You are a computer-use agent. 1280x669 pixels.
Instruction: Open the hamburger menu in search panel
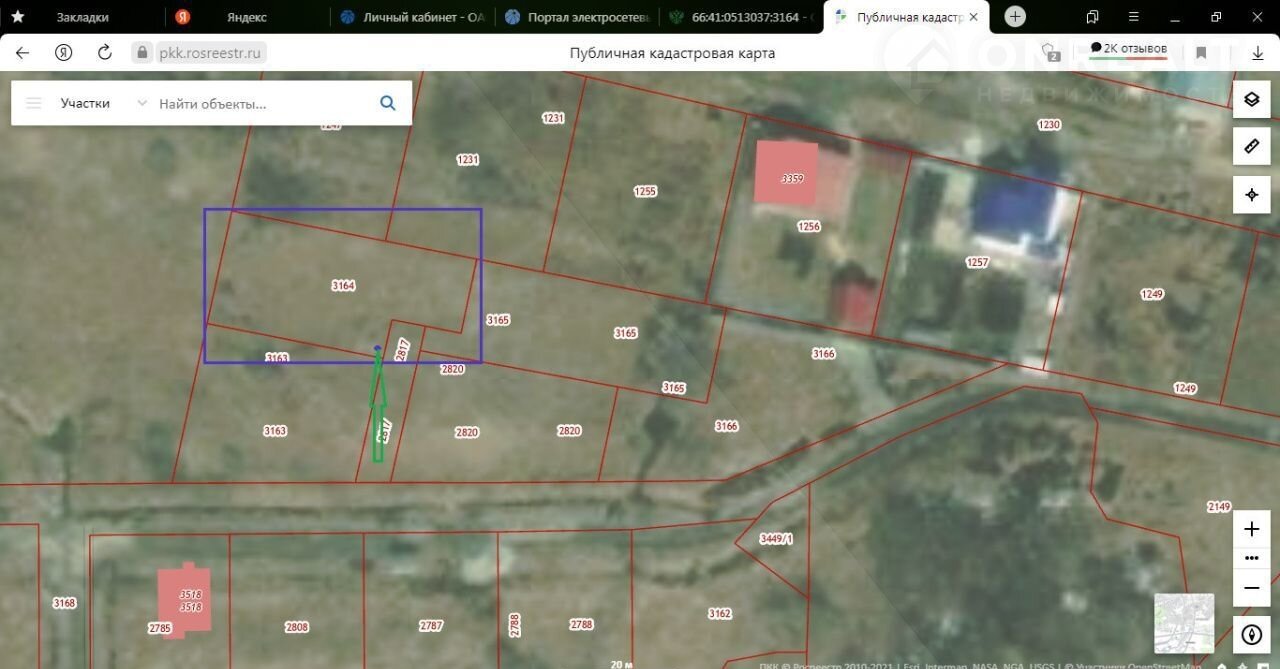(34, 103)
